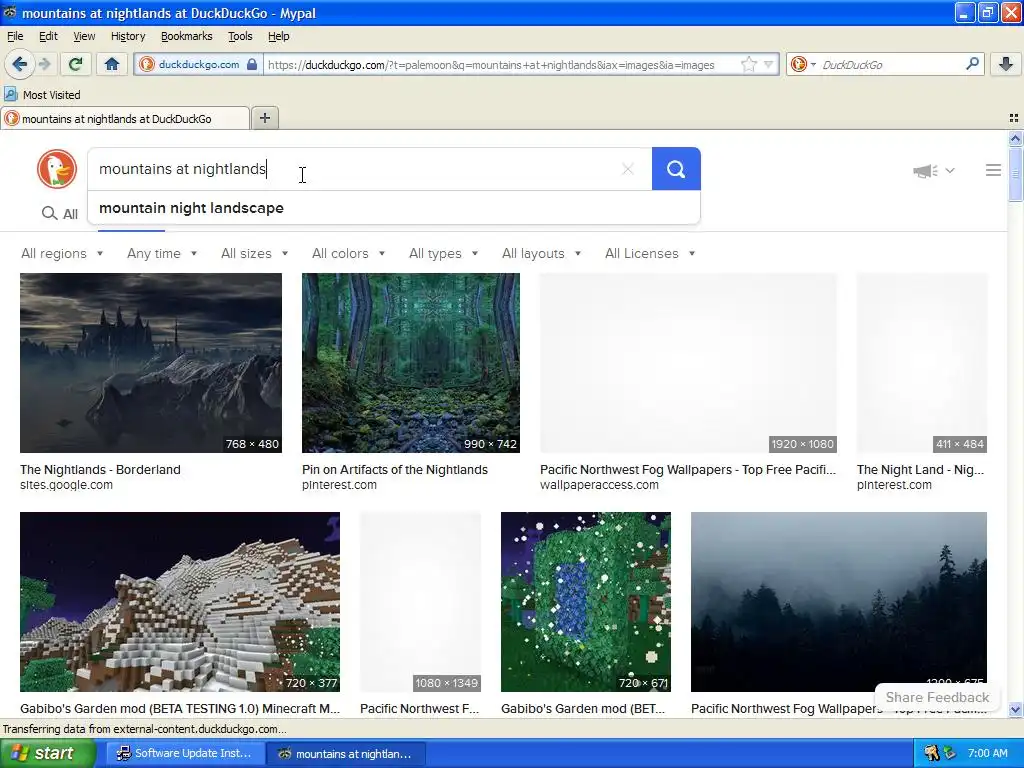Click the first system tray icon
Viewport: 1024px width, 768px height.
pyautogui.click(x=931, y=753)
